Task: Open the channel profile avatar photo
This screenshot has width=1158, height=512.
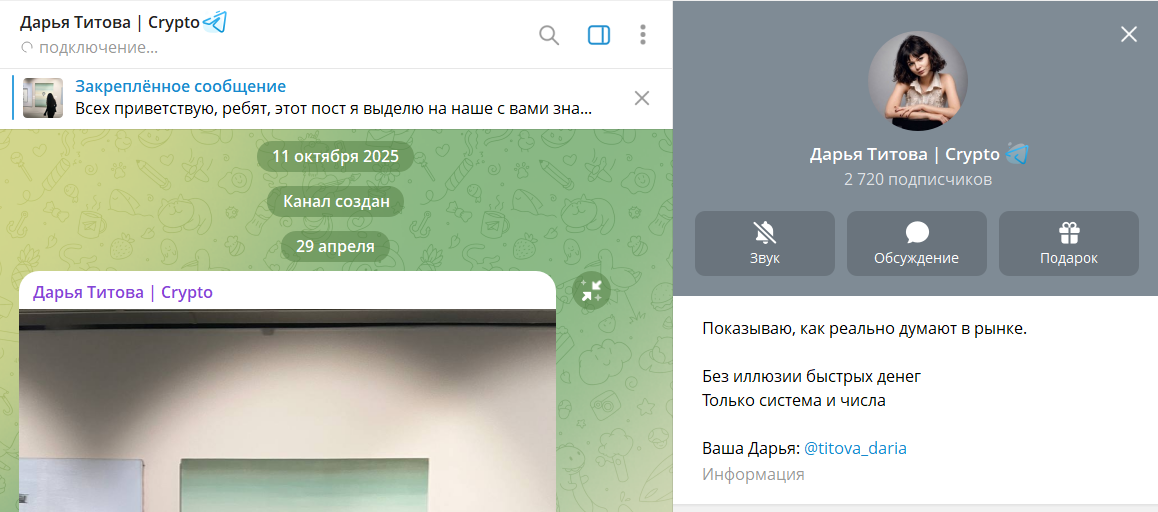Action: pos(917,81)
